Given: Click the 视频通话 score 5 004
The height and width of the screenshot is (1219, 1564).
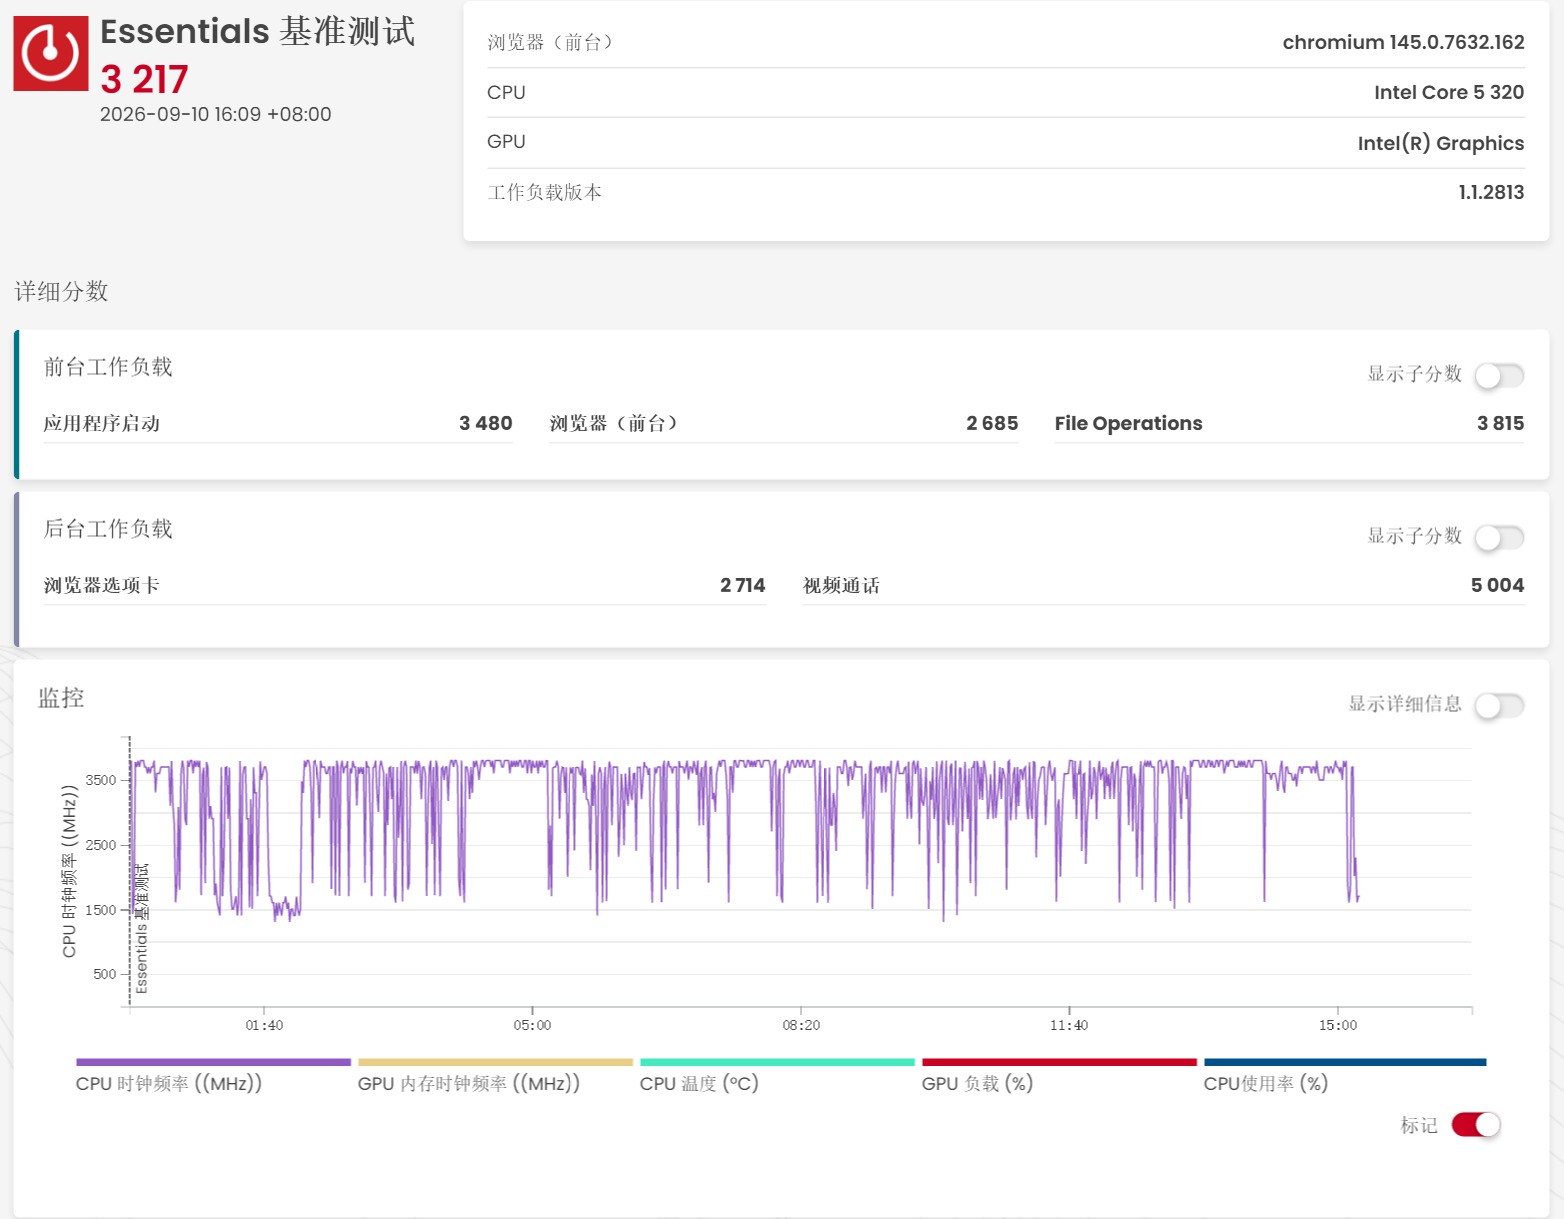Looking at the screenshot, I should 1497,585.
